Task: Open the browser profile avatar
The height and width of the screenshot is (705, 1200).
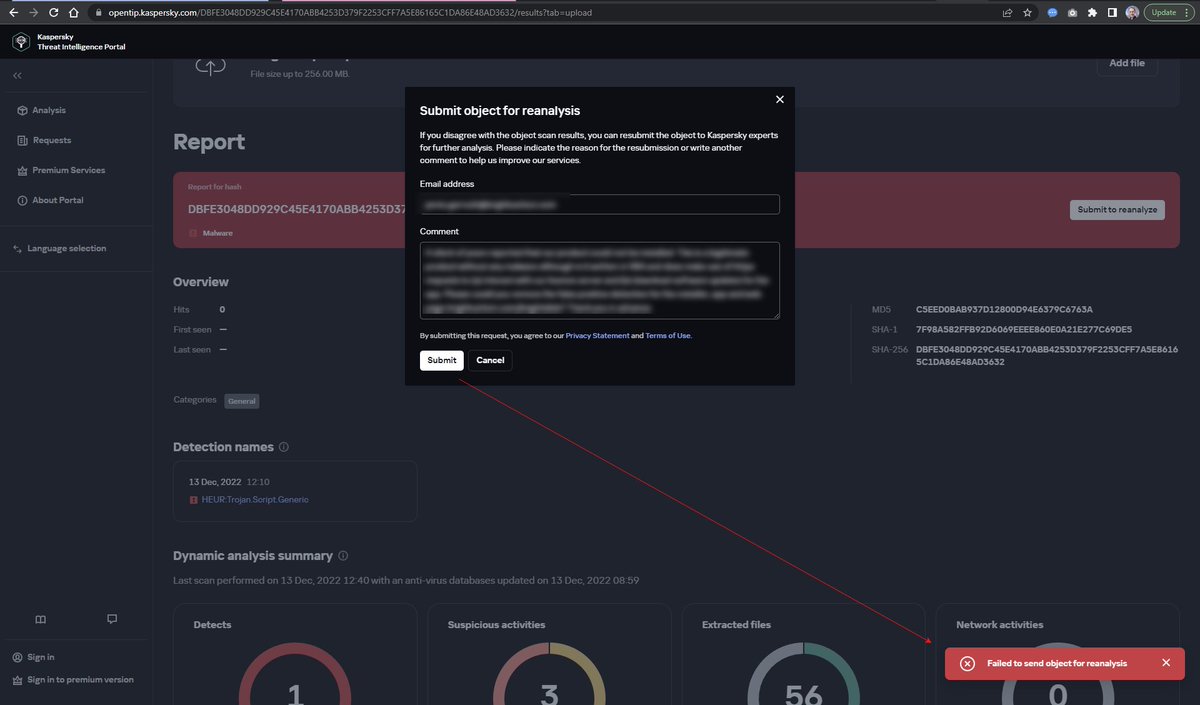Action: (x=1132, y=13)
